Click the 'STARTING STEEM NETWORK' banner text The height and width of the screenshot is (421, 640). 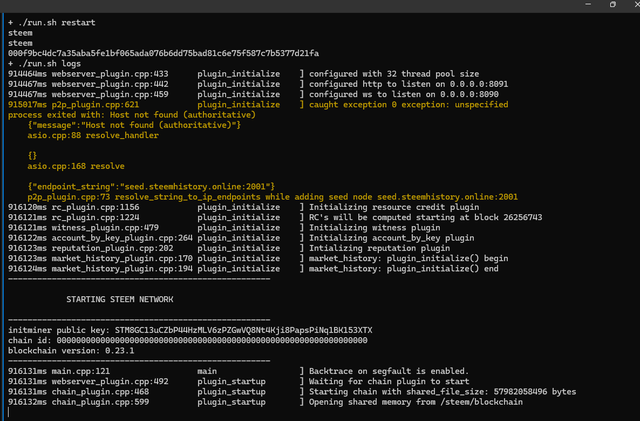(x=120, y=299)
